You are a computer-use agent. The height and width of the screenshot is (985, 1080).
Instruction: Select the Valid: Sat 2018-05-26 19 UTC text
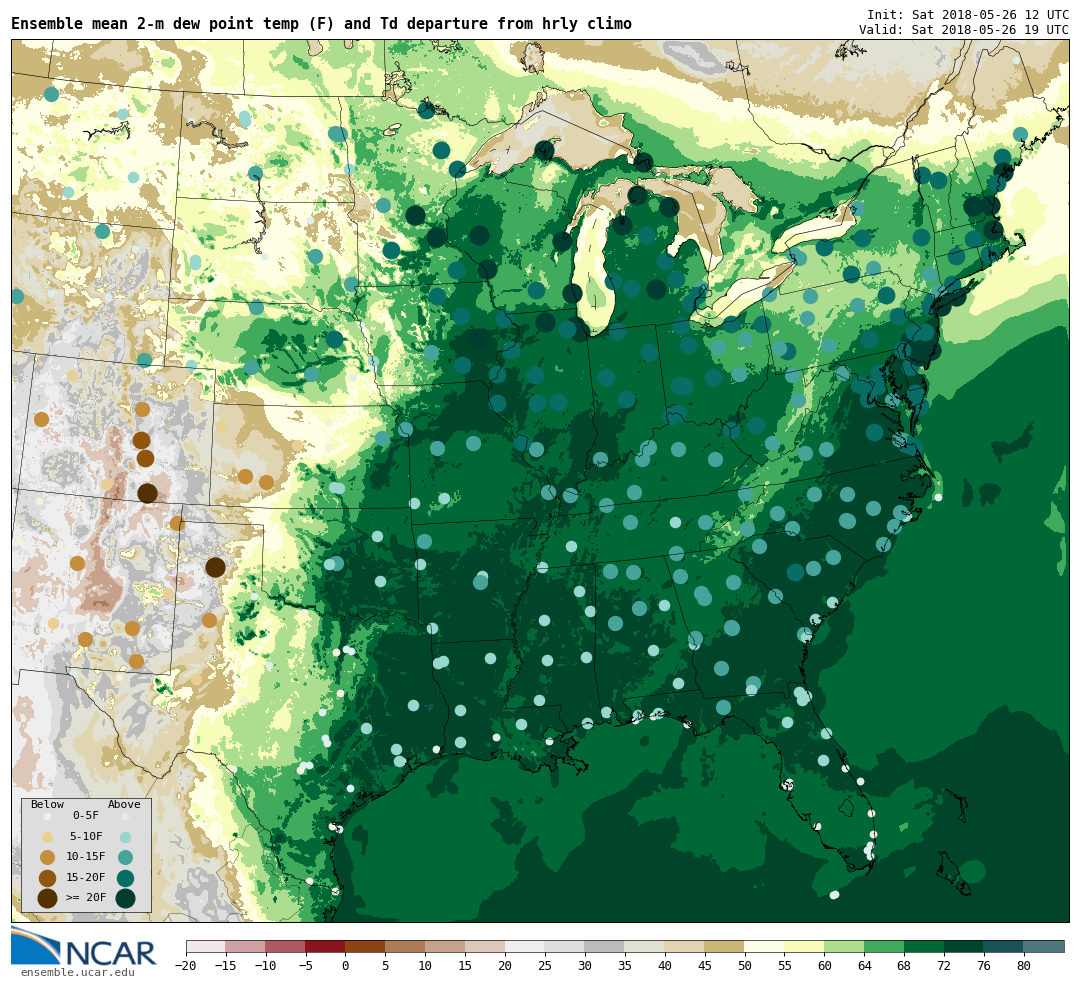pyautogui.click(x=964, y=30)
